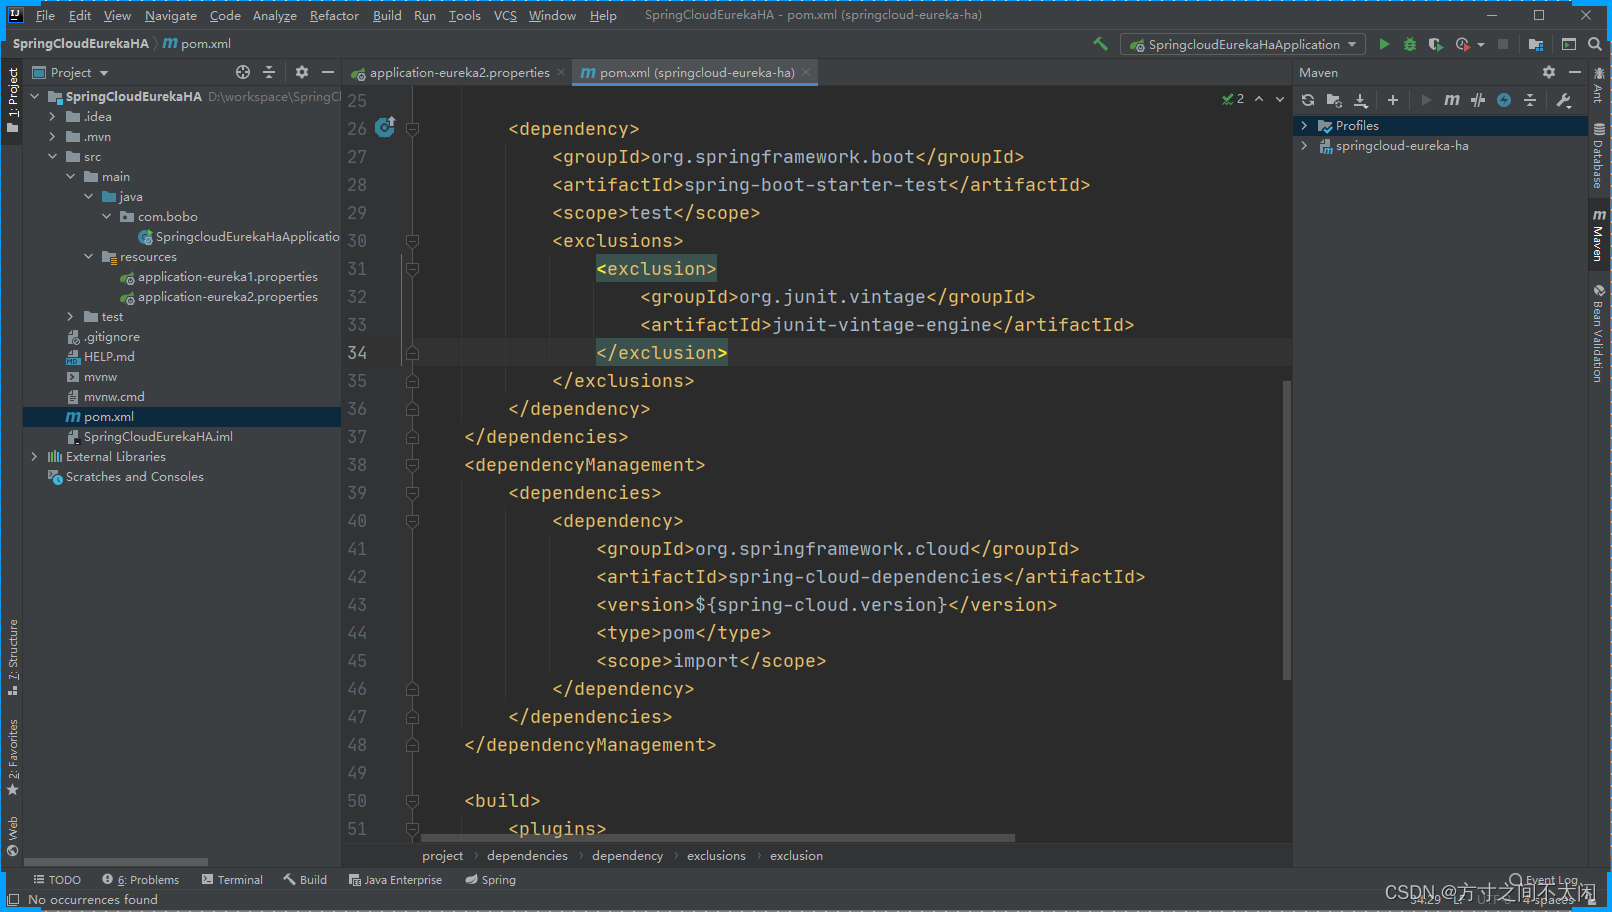Toggle Skip Tests mode in Maven
Image resolution: width=1612 pixels, height=912 pixels.
(x=1504, y=100)
